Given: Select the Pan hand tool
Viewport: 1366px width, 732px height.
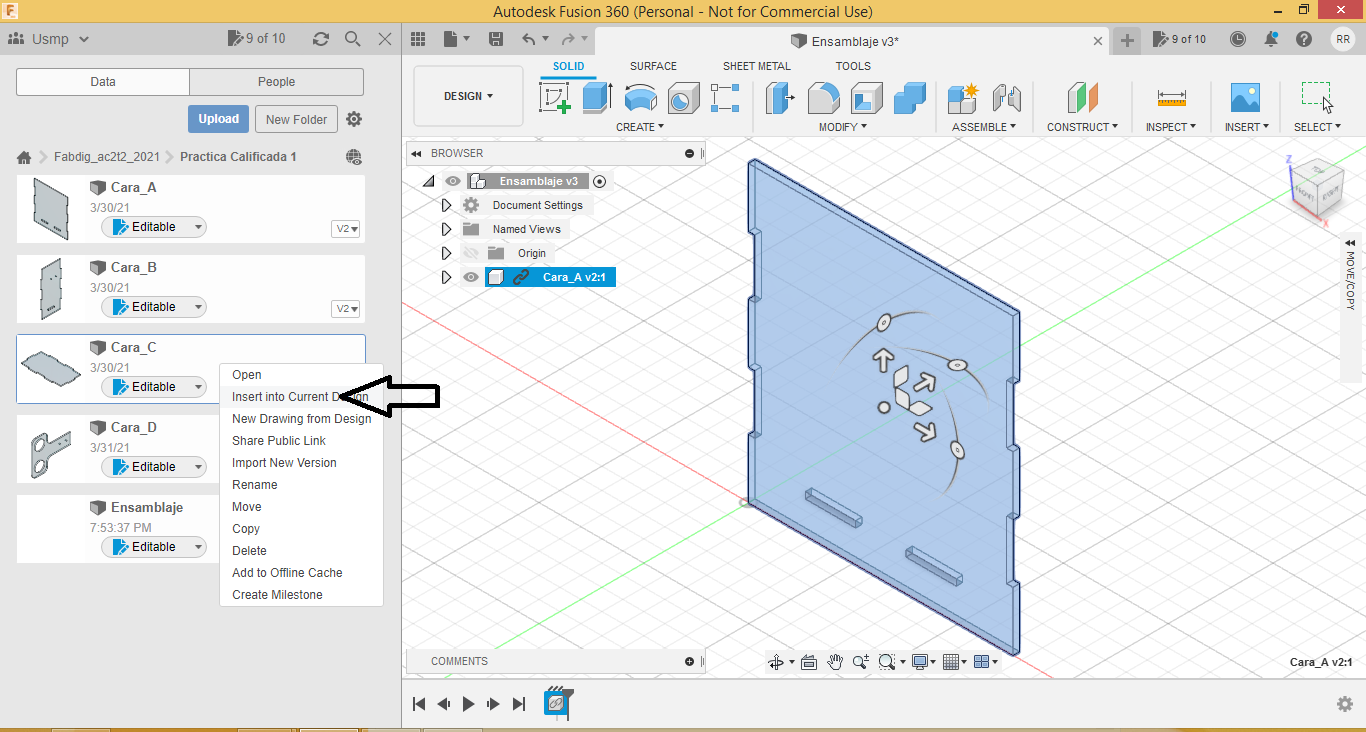Looking at the screenshot, I should 835,662.
